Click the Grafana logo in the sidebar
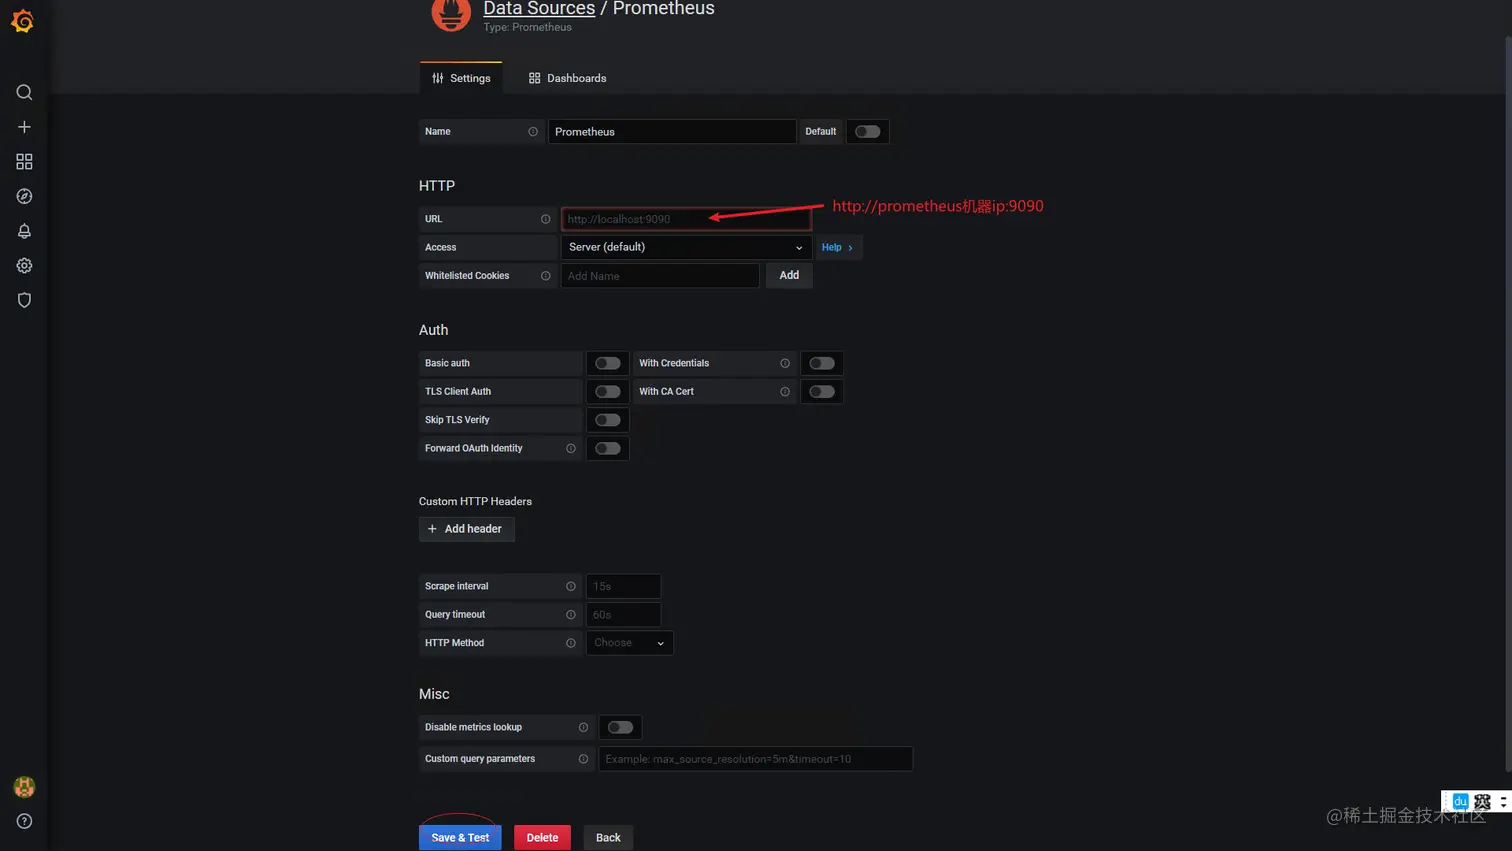This screenshot has height=851, width=1512. [x=23, y=21]
